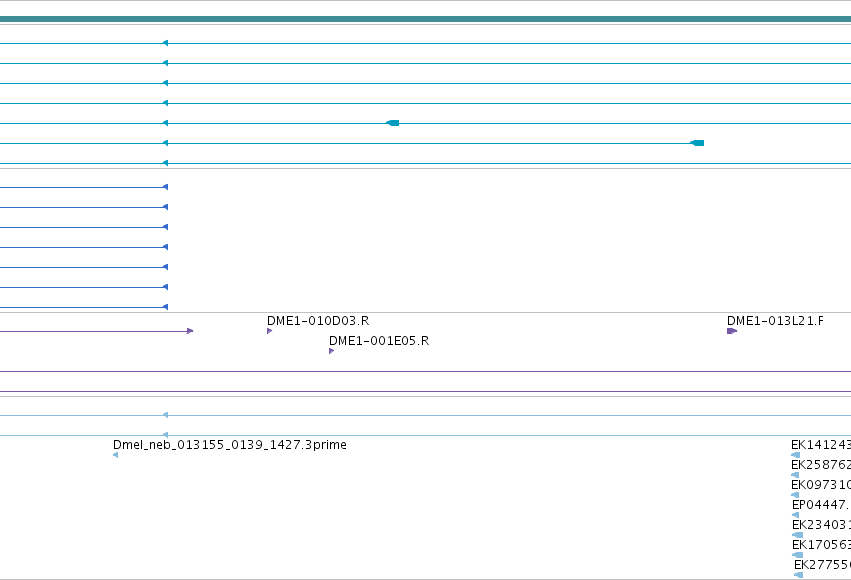This screenshot has width=851, height=580.
Task: Select the EK097310 label
Action: pos(821,485)
